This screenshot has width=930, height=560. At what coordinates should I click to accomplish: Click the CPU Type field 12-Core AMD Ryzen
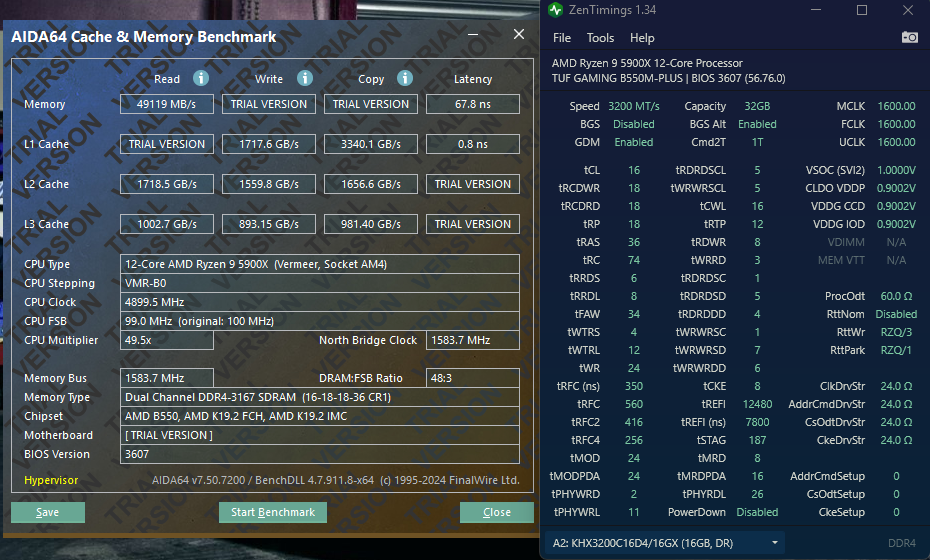tap(320, 264)
